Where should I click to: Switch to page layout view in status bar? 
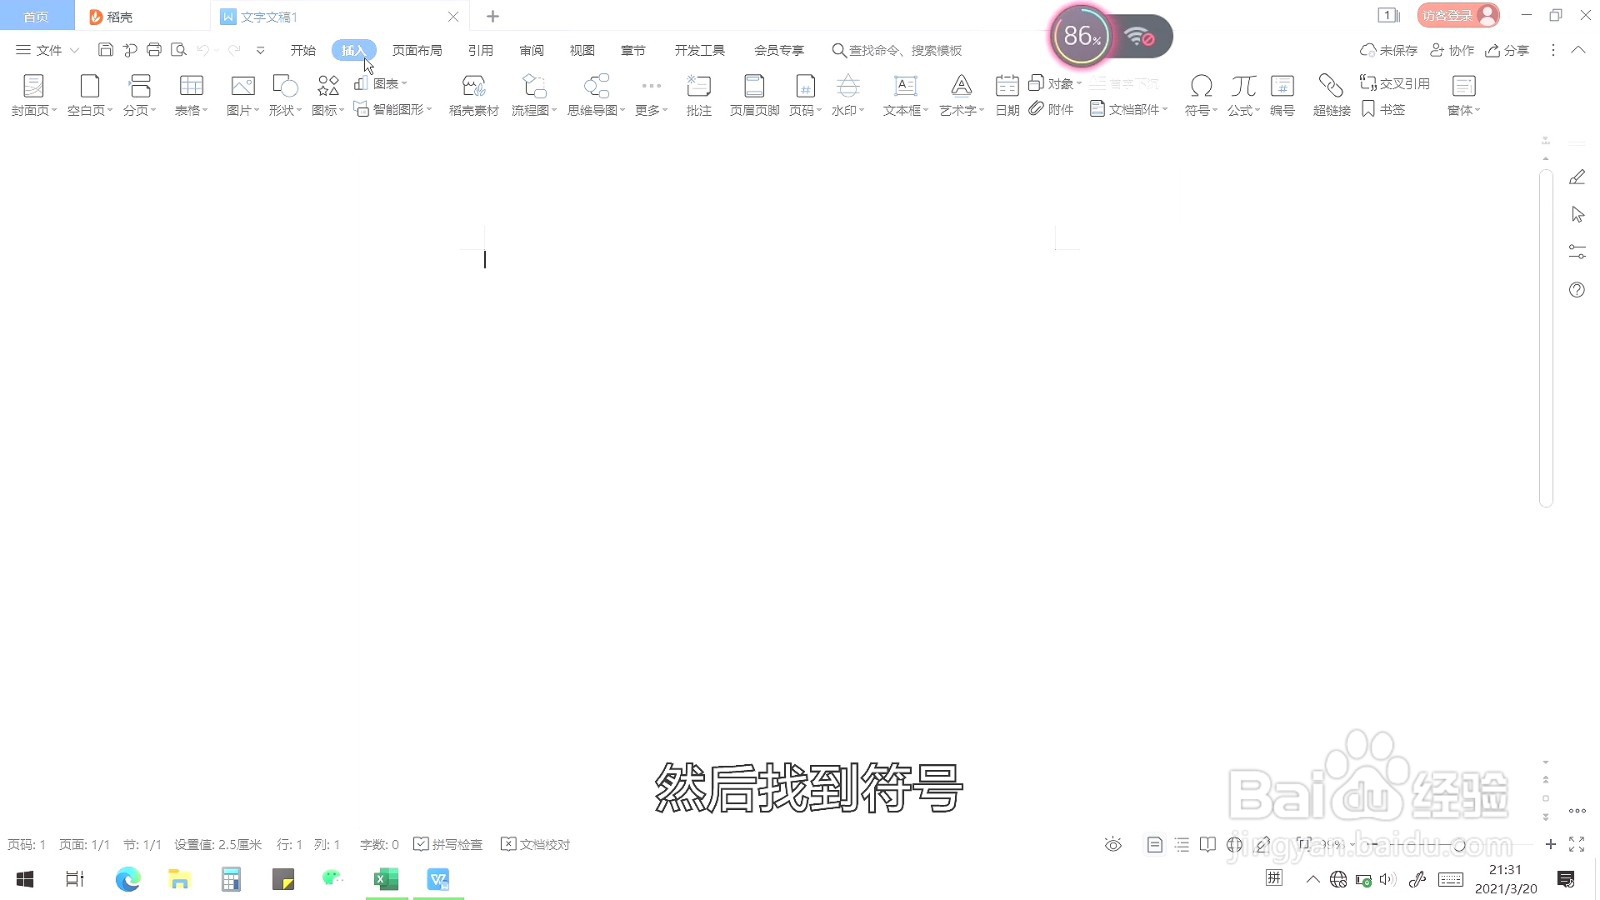click(x=1154, y=845)
